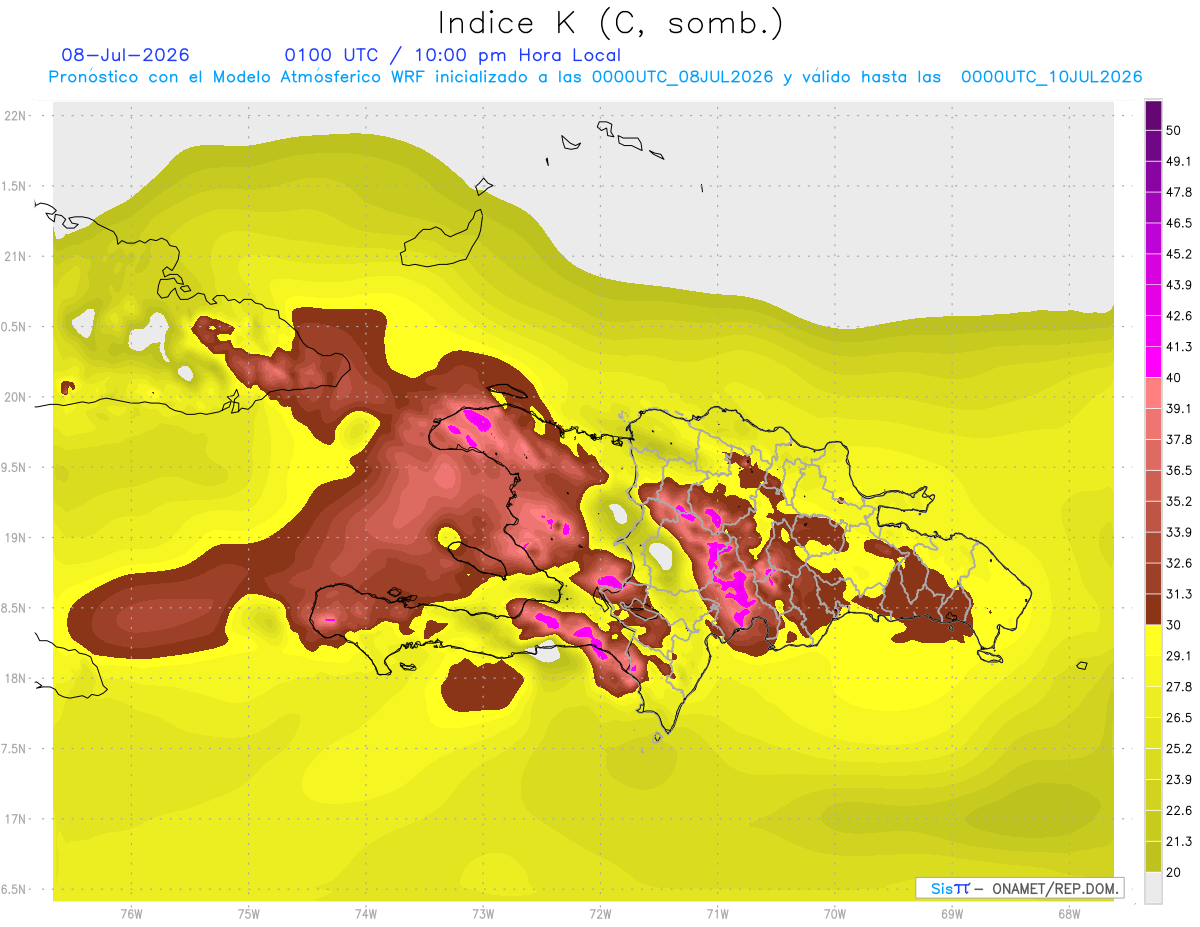Click the '26.5' colorbar label

coord(1179,718)
